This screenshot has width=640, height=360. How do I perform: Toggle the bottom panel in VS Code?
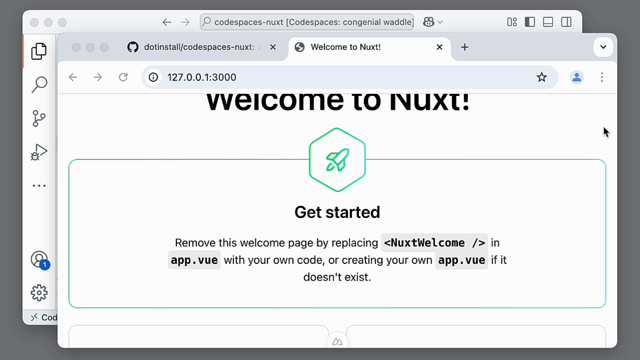[548, 22]
